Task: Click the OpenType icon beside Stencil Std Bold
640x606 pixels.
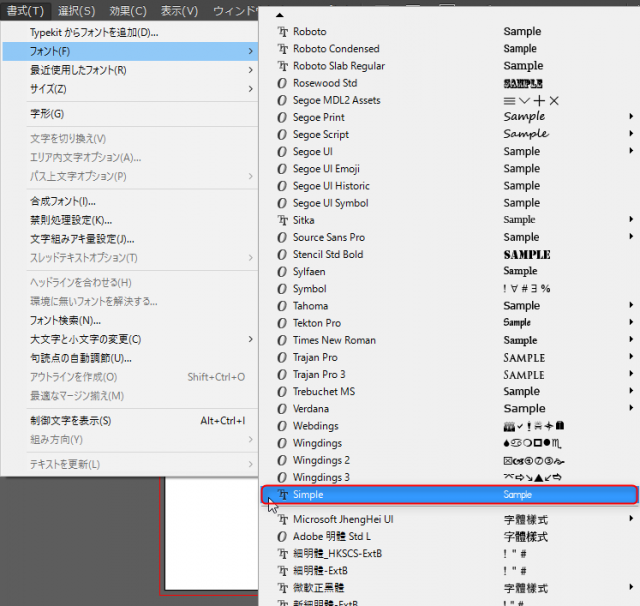Action: [x=282, y=254]
